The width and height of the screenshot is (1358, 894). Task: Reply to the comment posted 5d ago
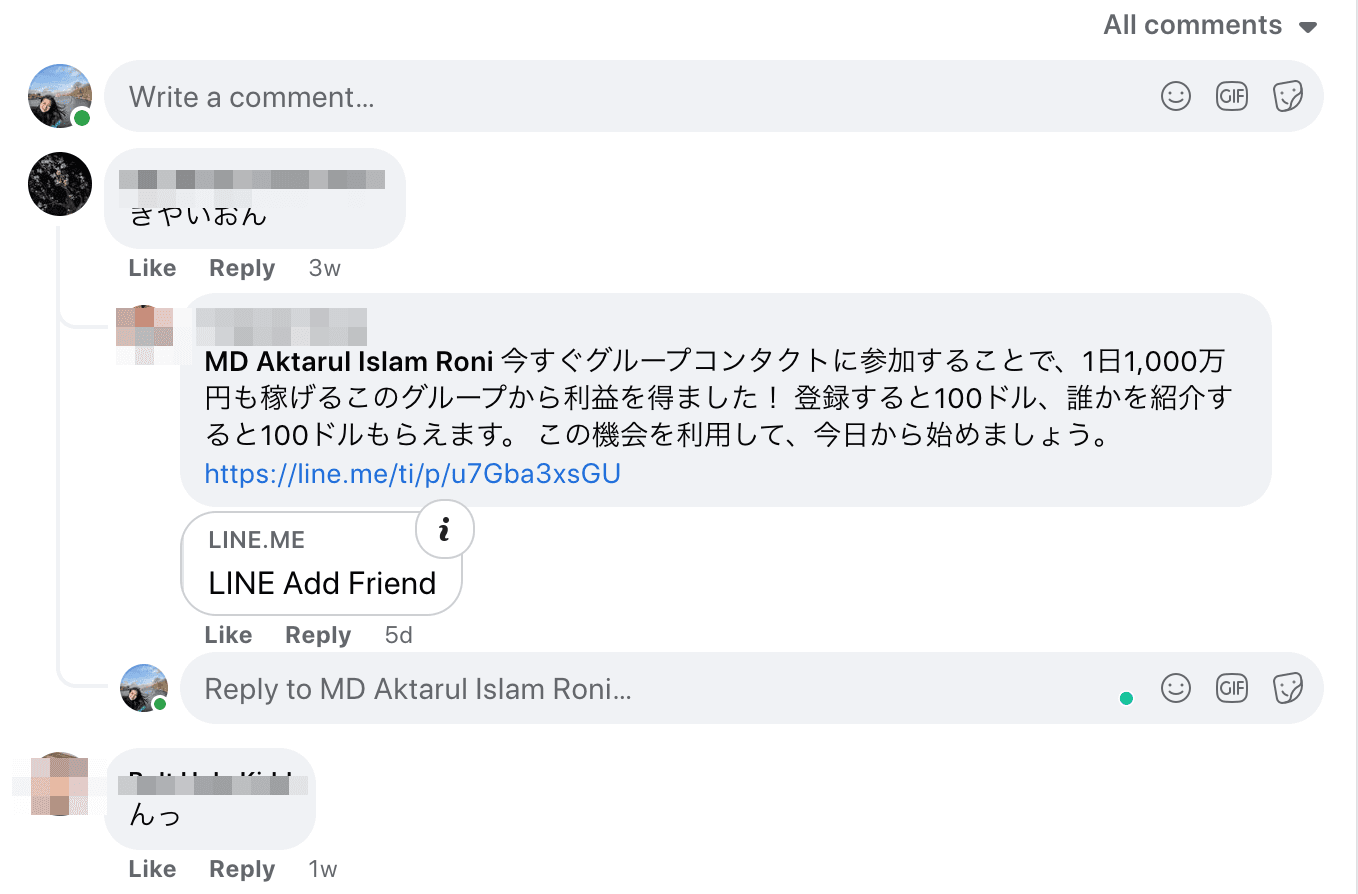pyautogui.click(x=318, y=635)
